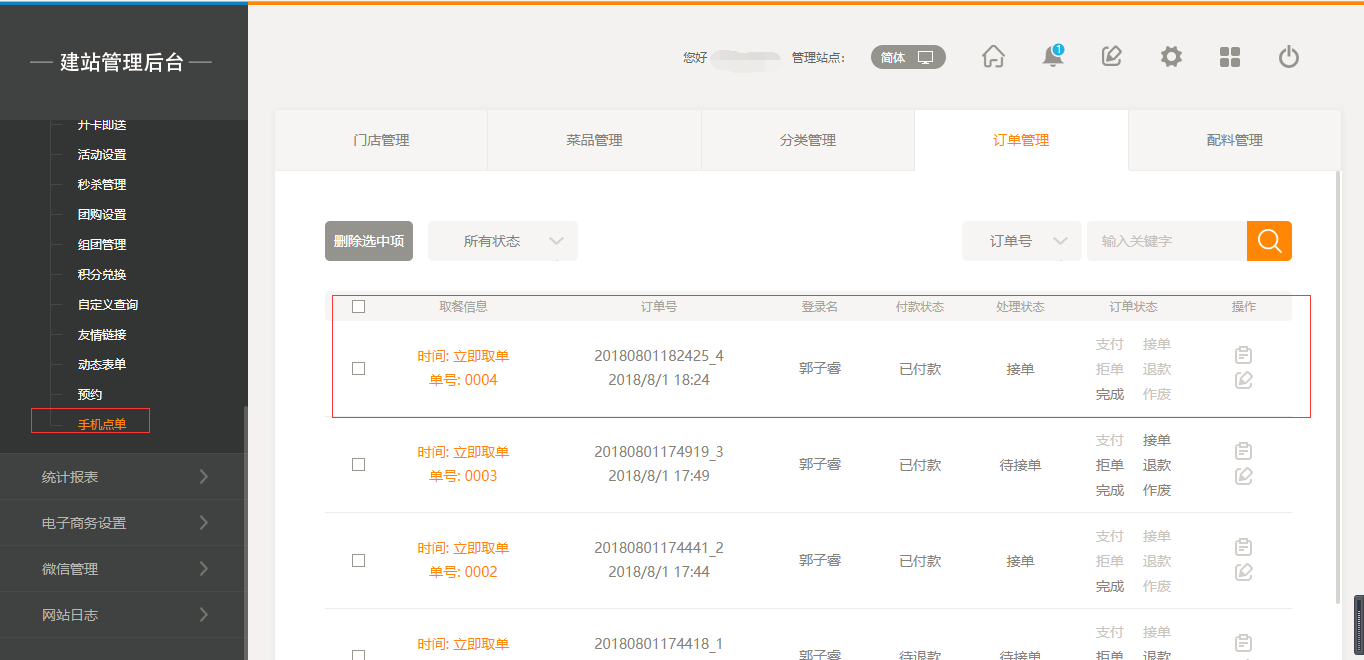The width and height of the screenshot is (1364, 660).
Task: Open the settings gear icon
Action: tap(1171, 57)
